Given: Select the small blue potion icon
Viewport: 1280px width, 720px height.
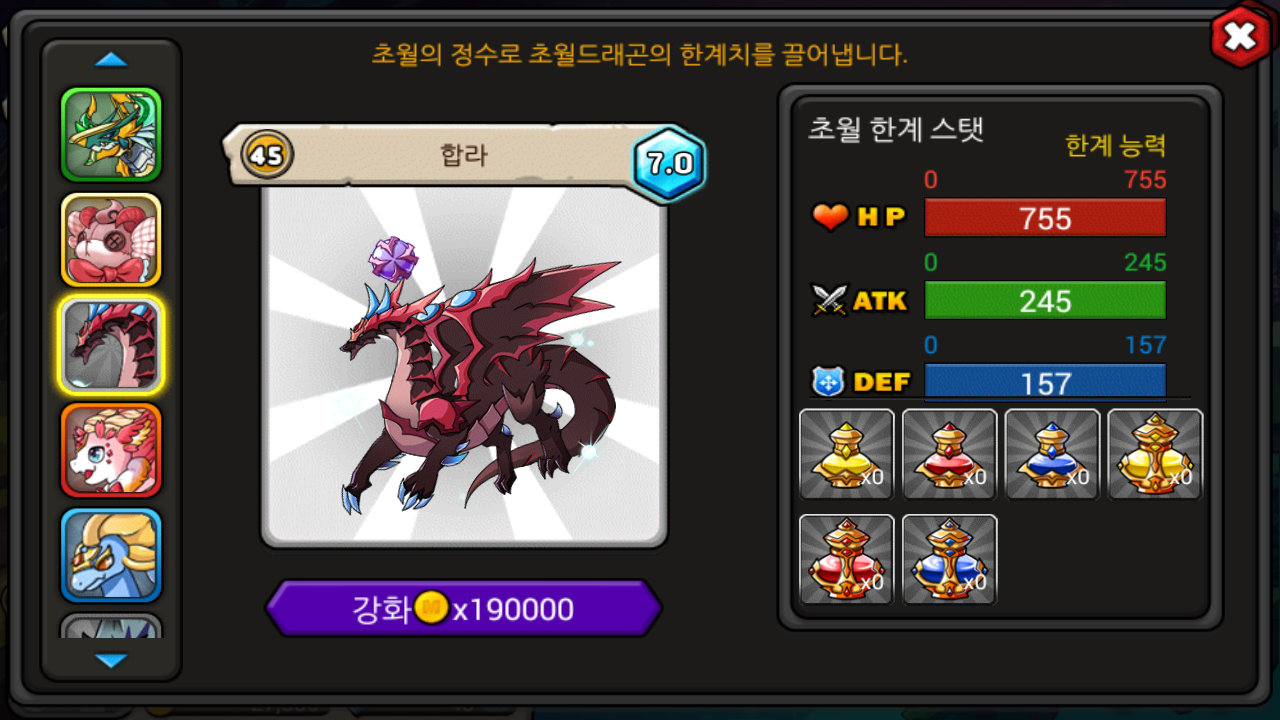Looking at the screenshot, I should pyautogui.click(x=1052, y=454).
